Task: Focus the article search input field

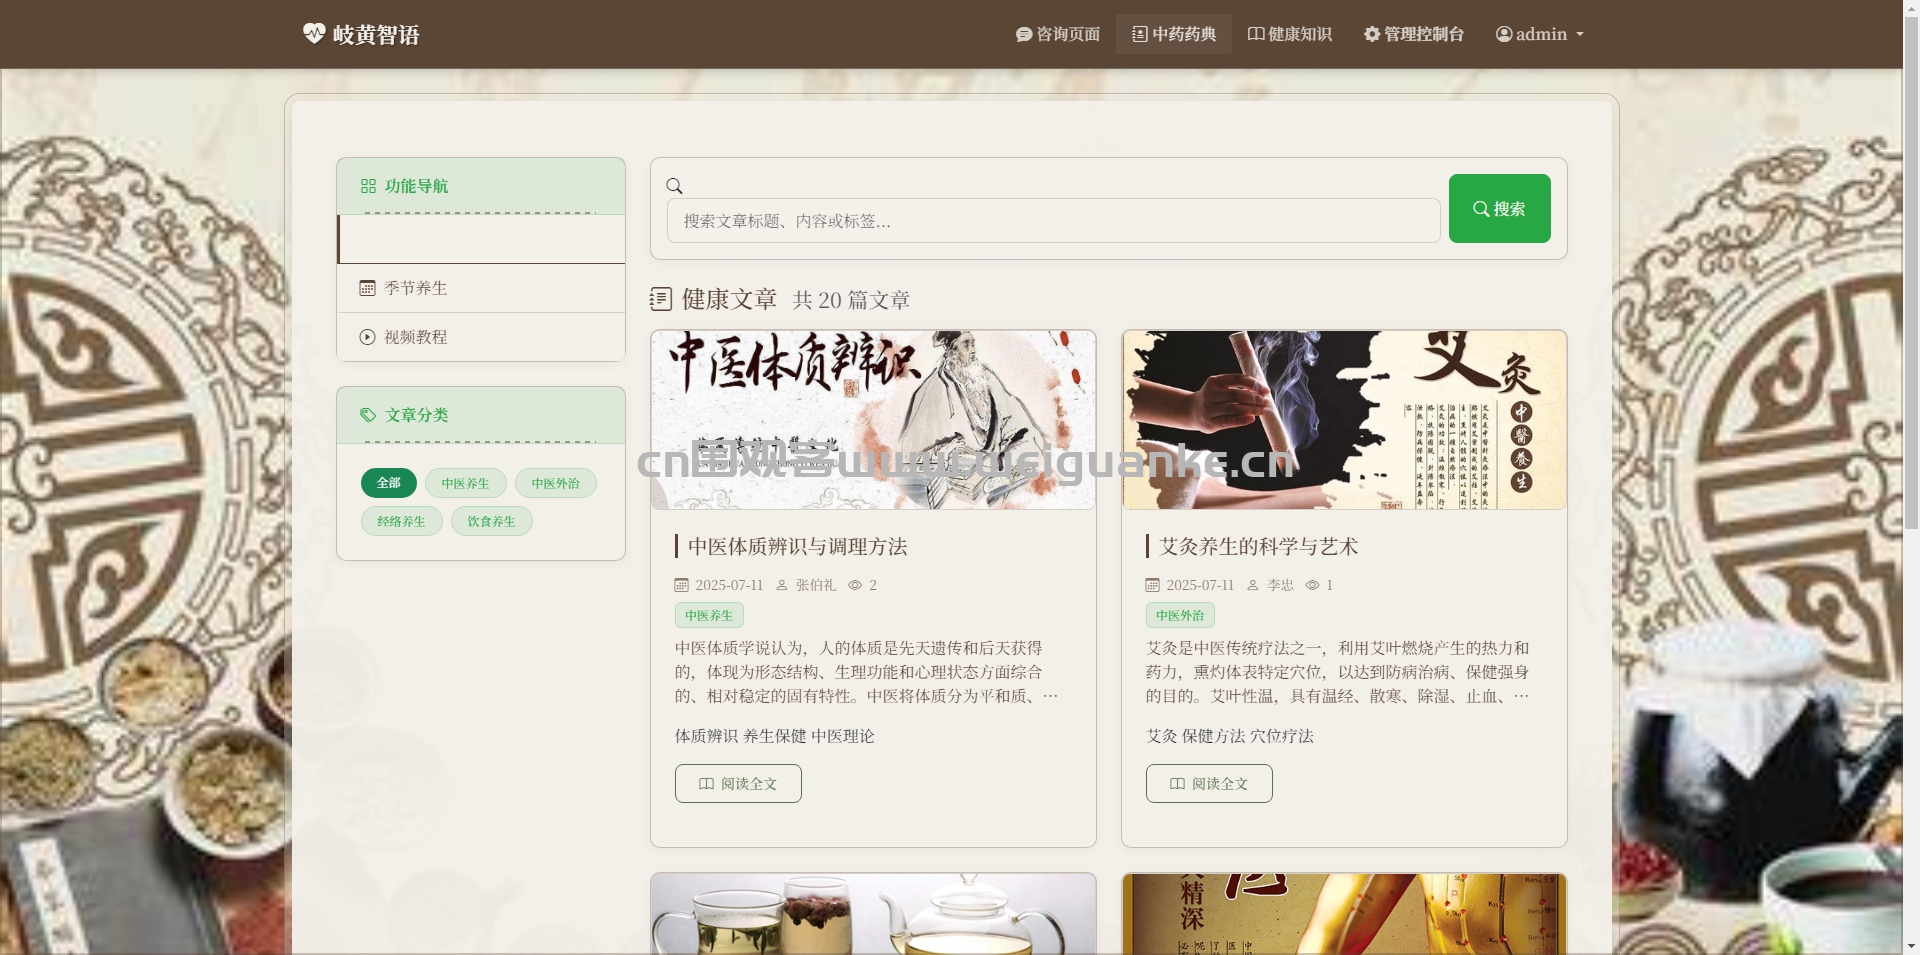Action: 1054,220
